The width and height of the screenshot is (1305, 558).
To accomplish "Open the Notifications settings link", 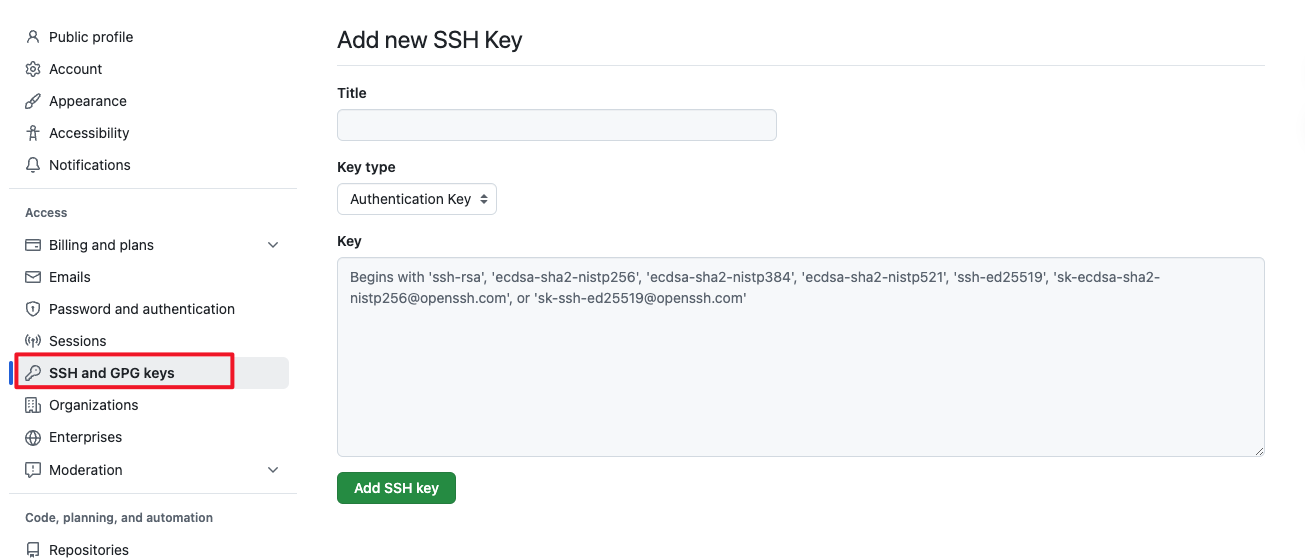I will pyautogui.click(x=90, y=165).
